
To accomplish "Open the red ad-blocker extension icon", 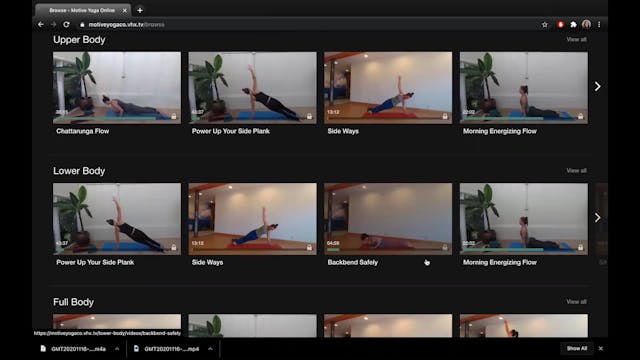I will pyautogui.click(x=560, y=24).
